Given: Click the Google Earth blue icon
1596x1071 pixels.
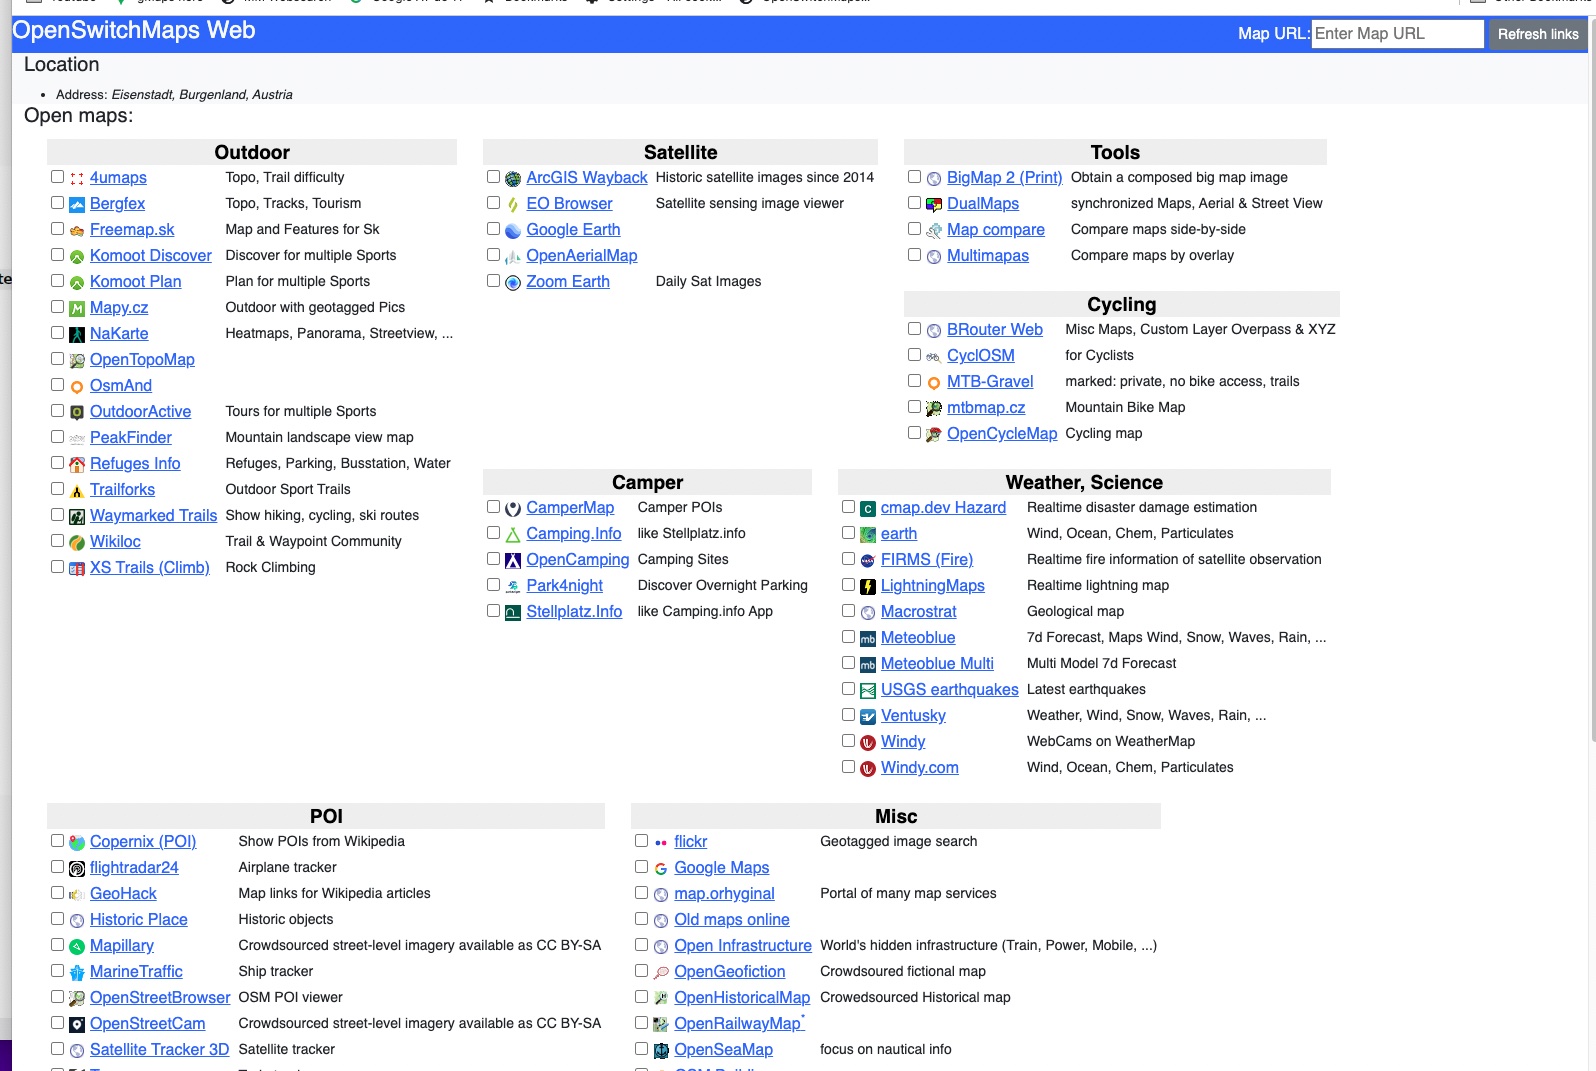Looking at the screenshot, I should (x=513, y=231).
